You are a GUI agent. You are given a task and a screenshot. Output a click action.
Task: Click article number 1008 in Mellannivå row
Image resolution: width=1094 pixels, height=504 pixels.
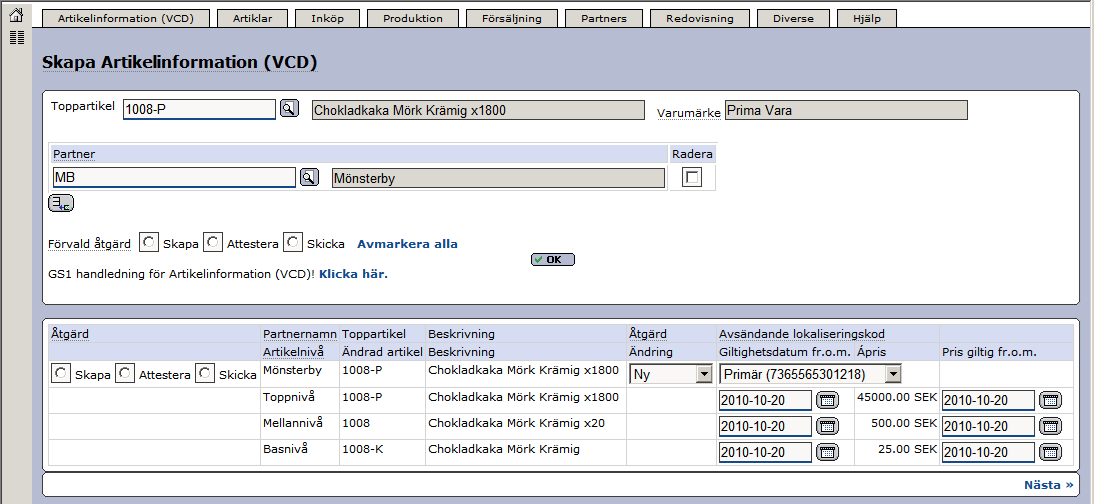pyautogui.click(x=356, y=423)
